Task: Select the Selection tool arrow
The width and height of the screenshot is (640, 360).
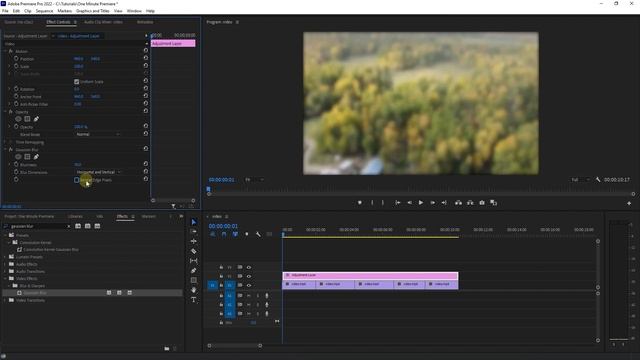Action: [x=193, y=222]
